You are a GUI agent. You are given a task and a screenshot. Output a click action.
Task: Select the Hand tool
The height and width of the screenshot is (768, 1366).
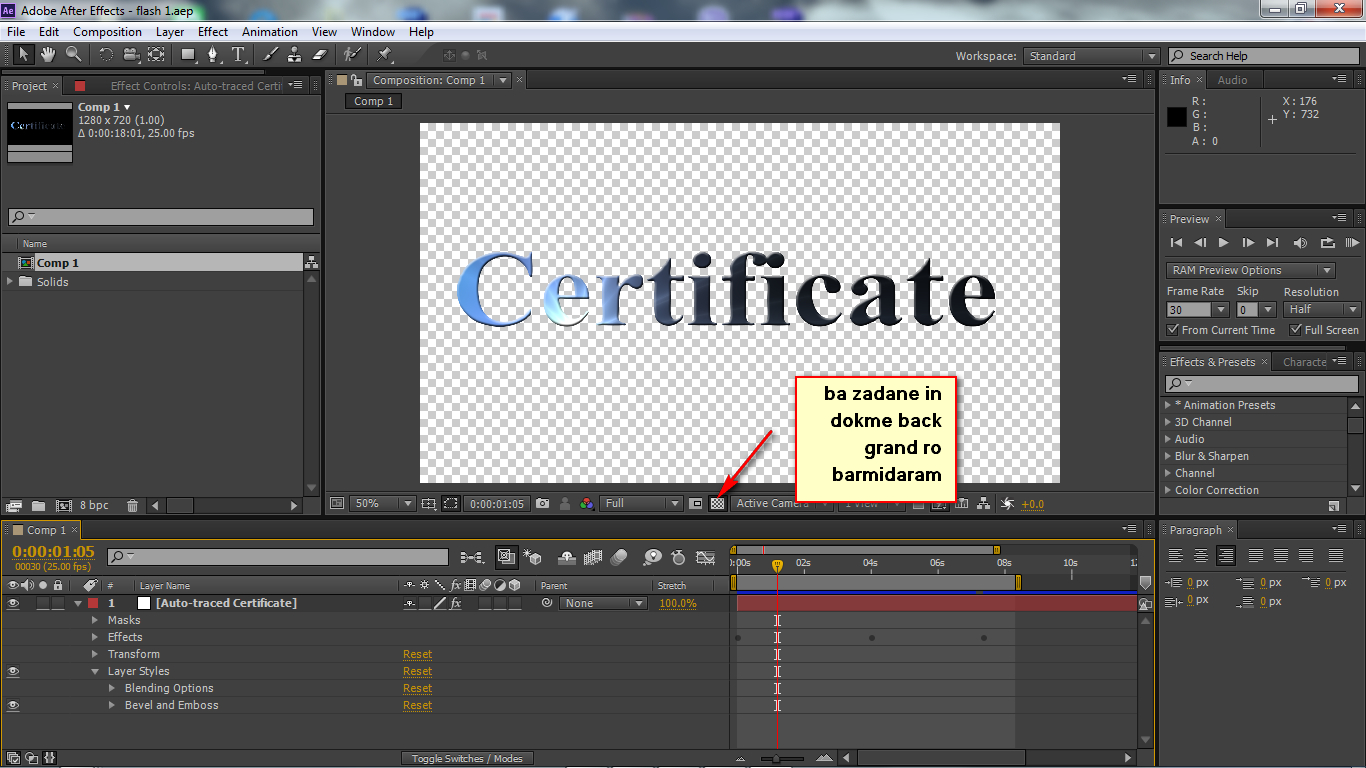tap(47, 54)
